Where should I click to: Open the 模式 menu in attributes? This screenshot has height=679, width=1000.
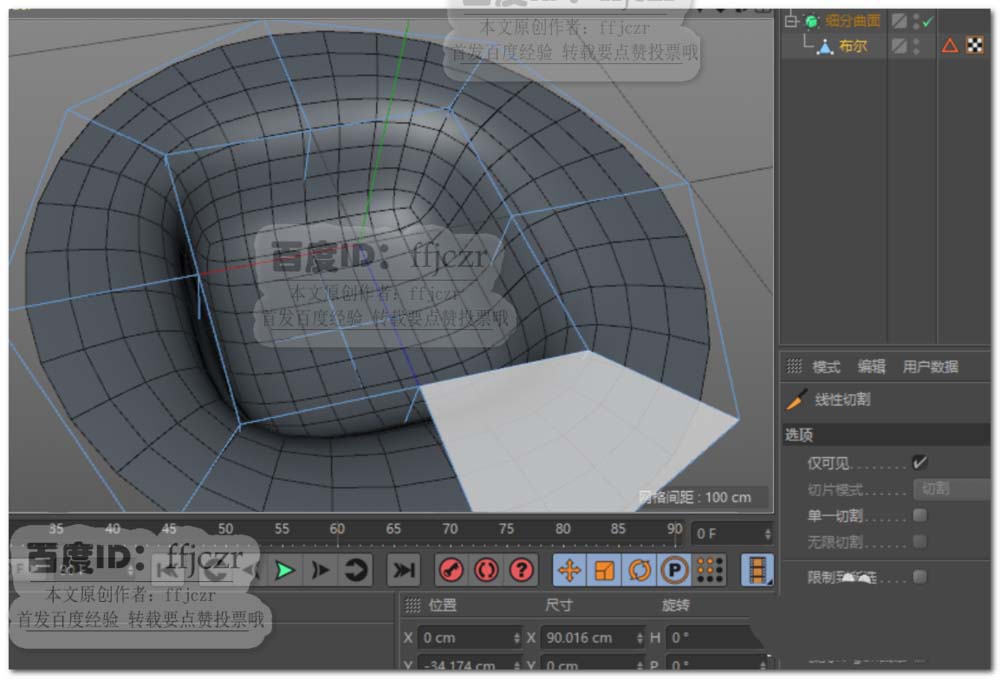click(826, 367)
